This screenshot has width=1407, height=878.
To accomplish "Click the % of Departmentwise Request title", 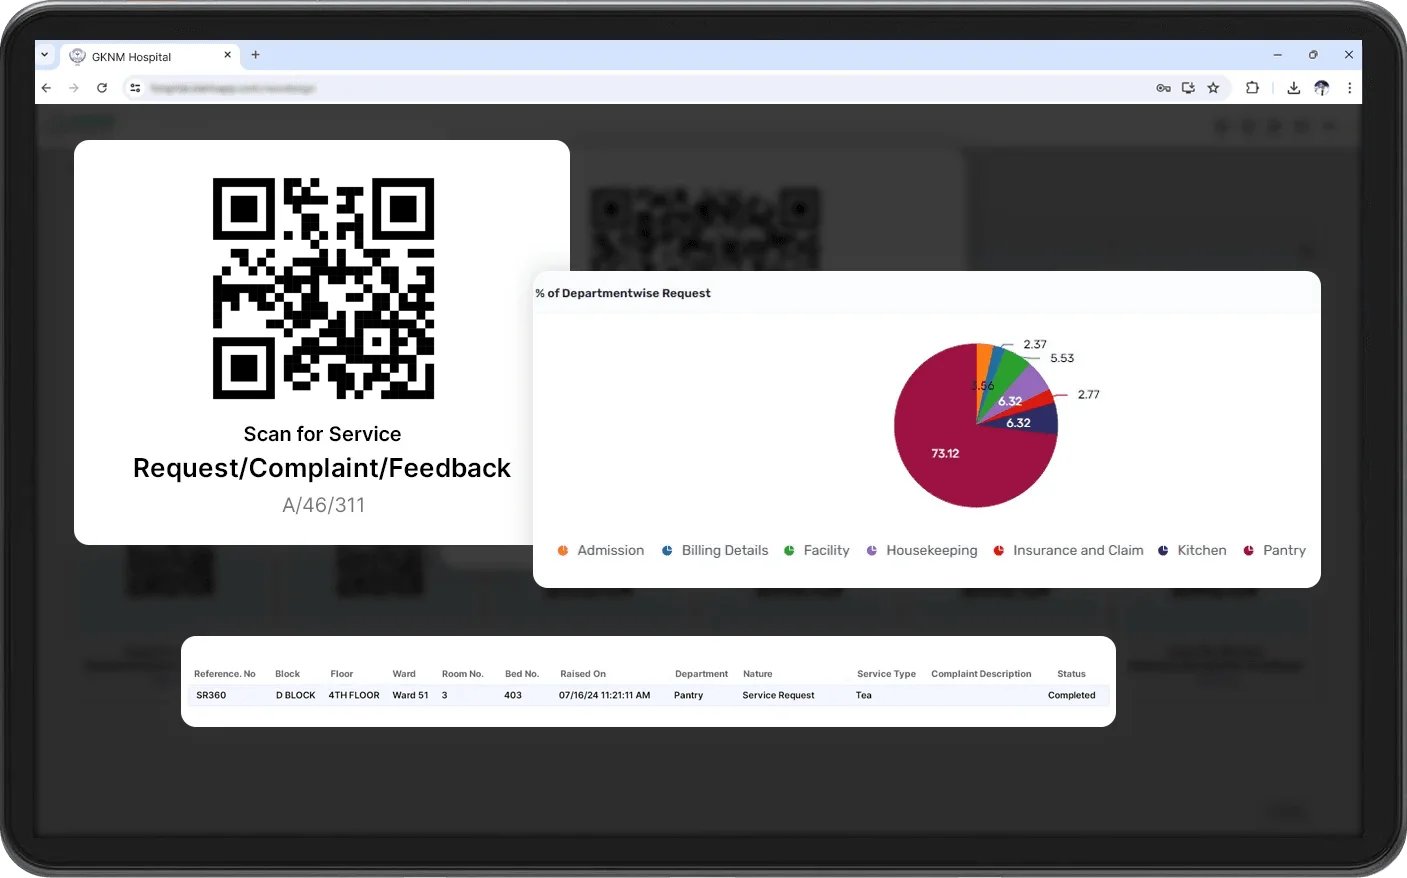I will (623, 293).
